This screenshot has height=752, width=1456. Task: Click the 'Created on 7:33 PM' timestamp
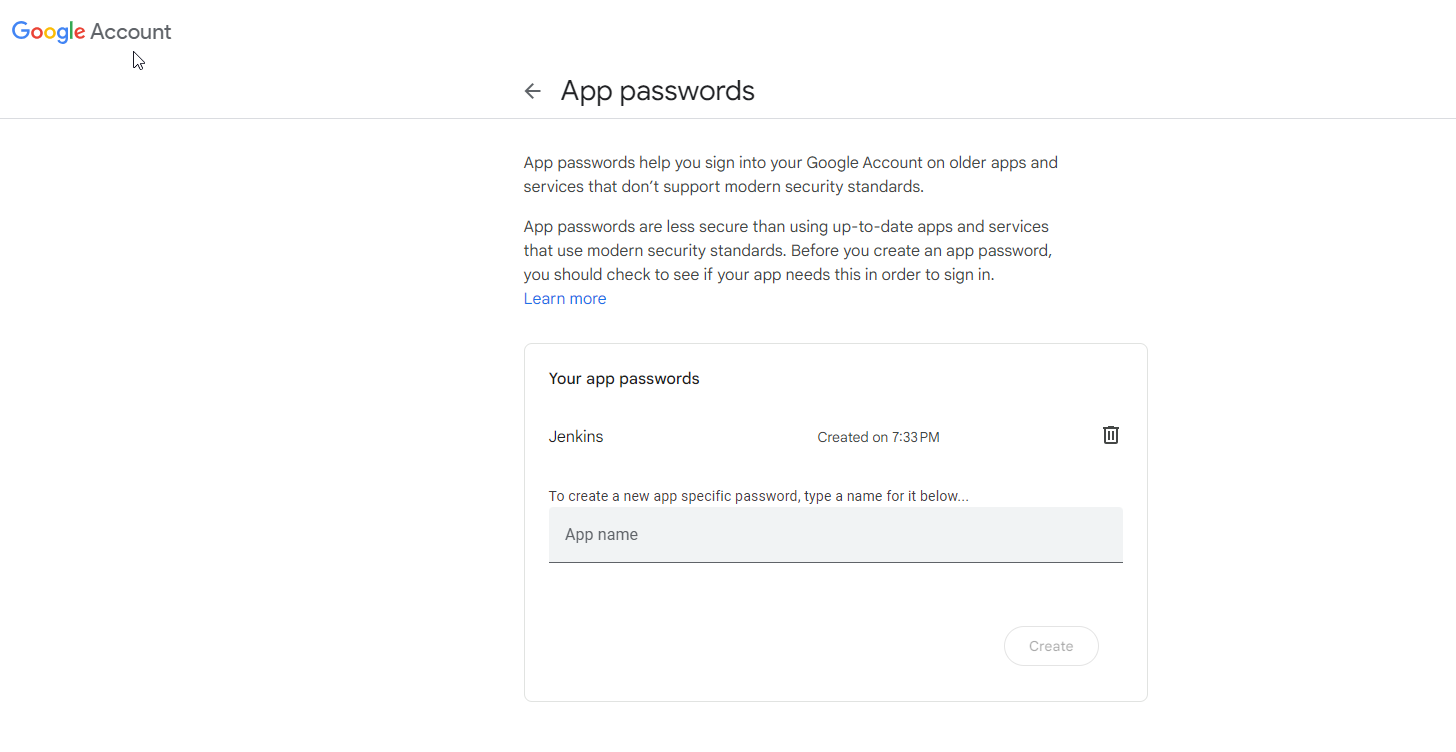(878, 437)
